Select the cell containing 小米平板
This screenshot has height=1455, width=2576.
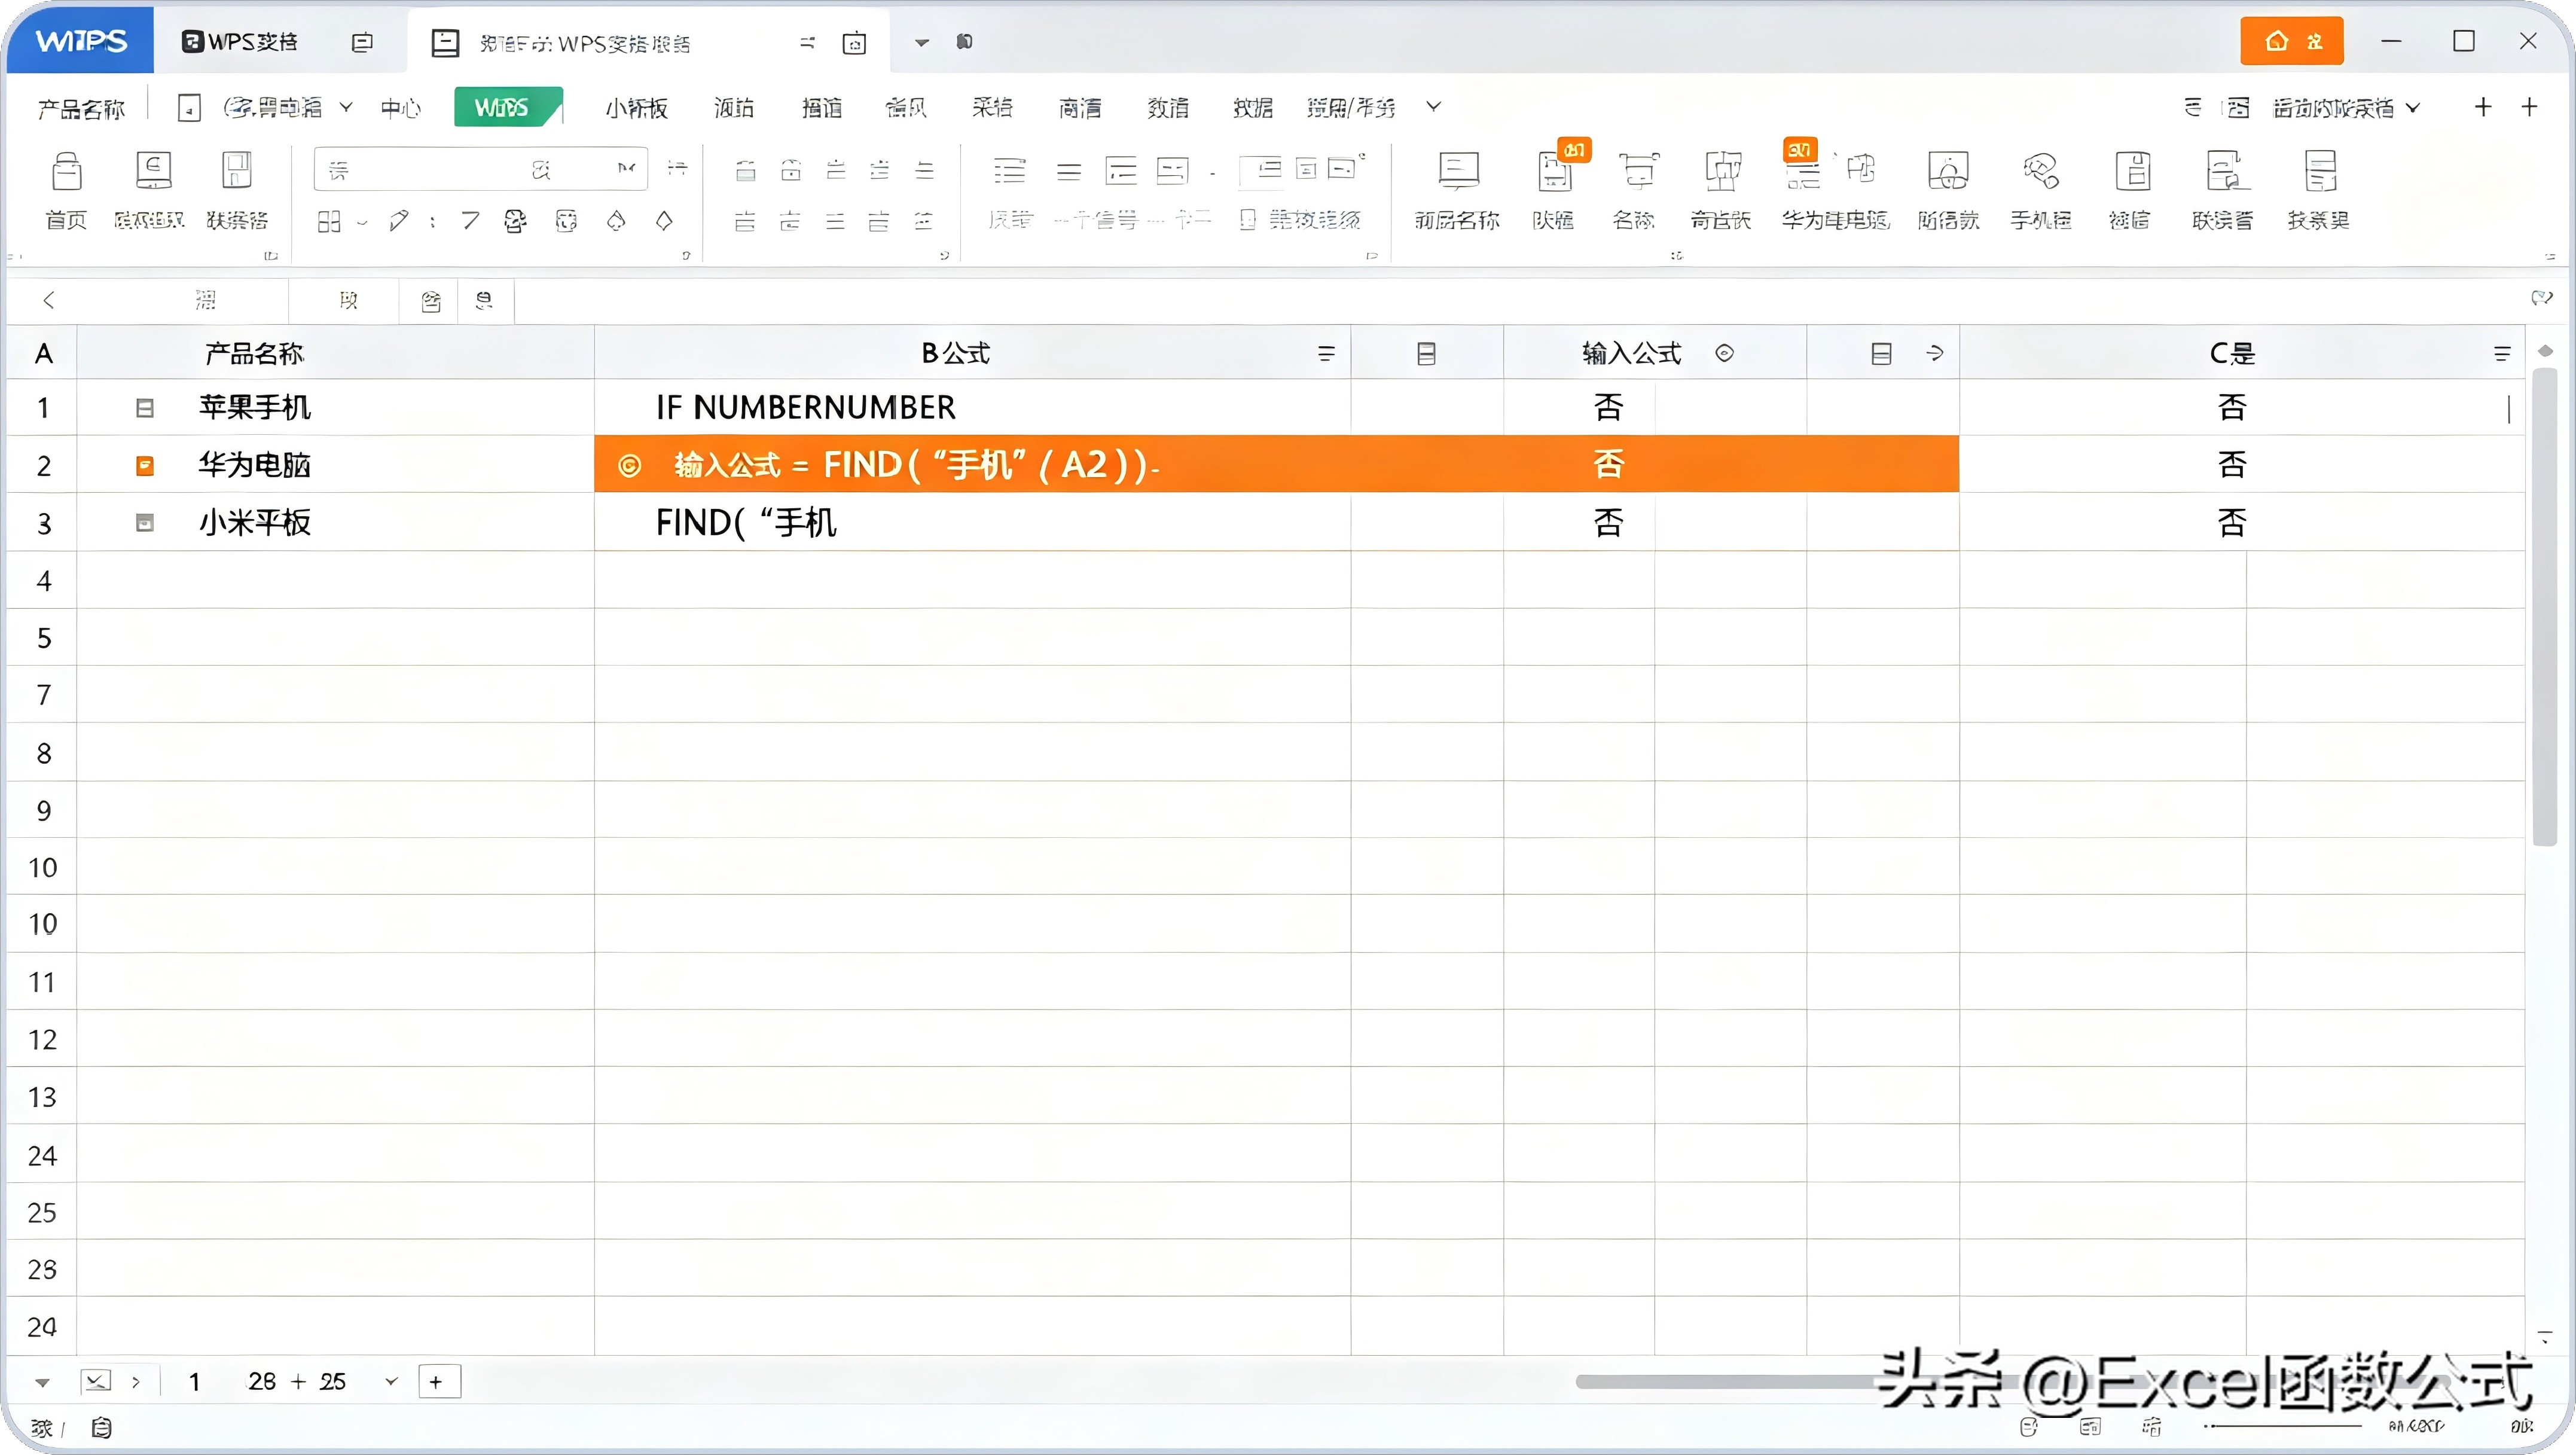(336, 522)
